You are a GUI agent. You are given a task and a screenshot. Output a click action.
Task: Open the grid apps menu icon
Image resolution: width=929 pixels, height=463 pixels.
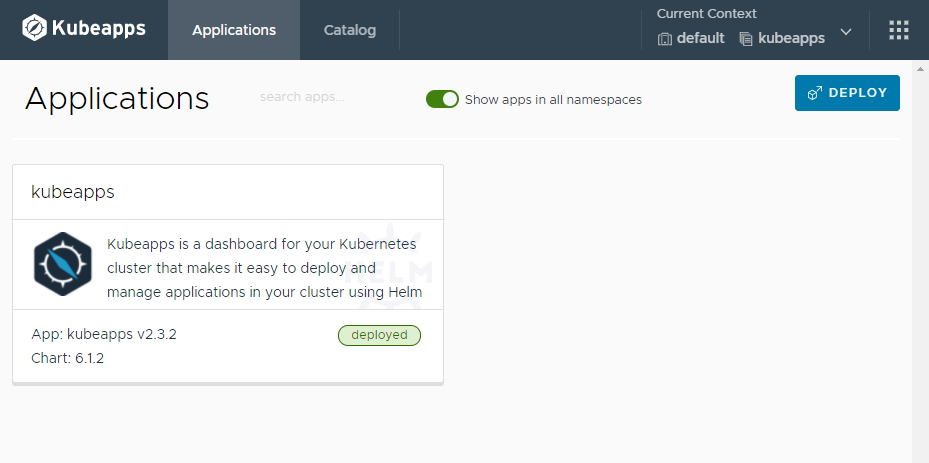pyautogui.click(x=898, y=30)
